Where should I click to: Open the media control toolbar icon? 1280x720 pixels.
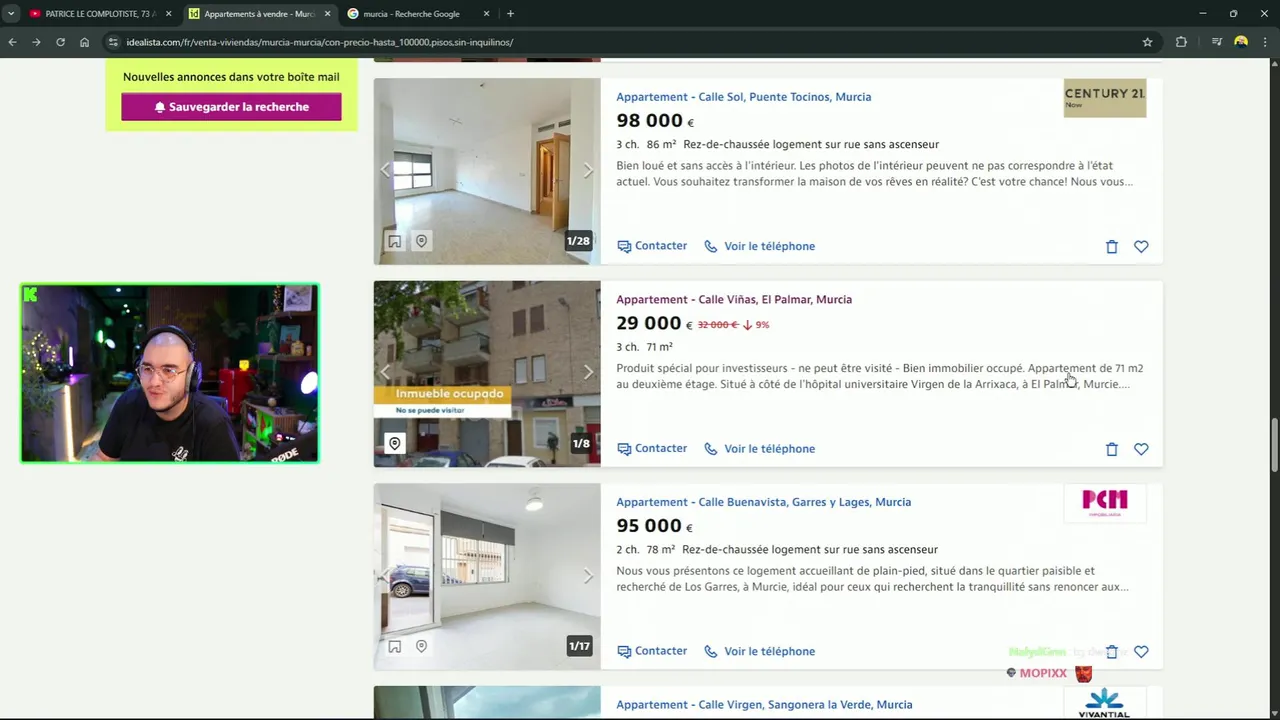pyautogui.click(x=1216, y=42)
